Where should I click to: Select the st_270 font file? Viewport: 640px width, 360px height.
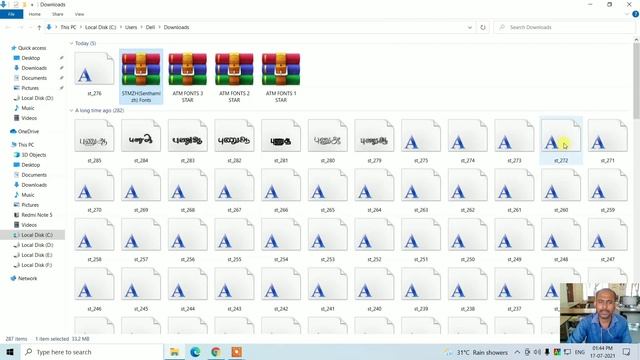click(94, 191)
